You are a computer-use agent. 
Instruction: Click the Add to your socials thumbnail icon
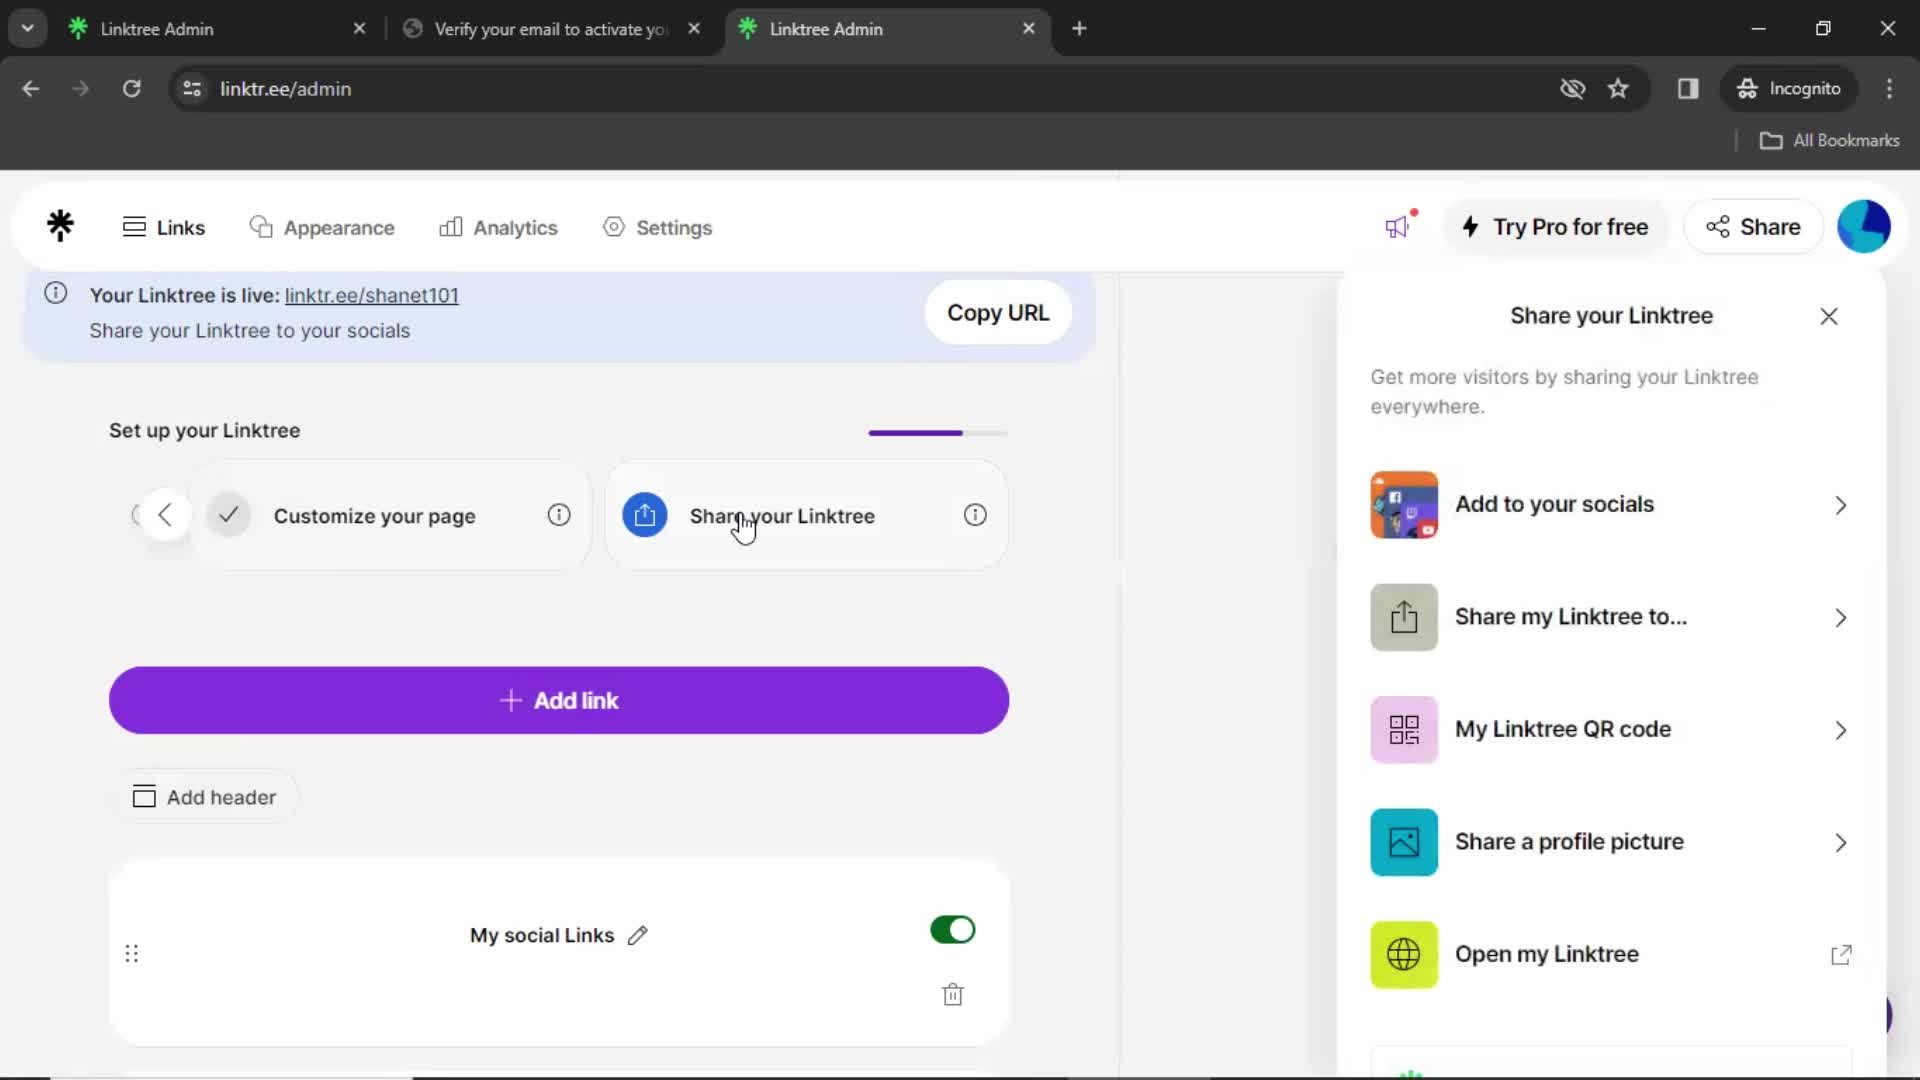coord(1404,505)
